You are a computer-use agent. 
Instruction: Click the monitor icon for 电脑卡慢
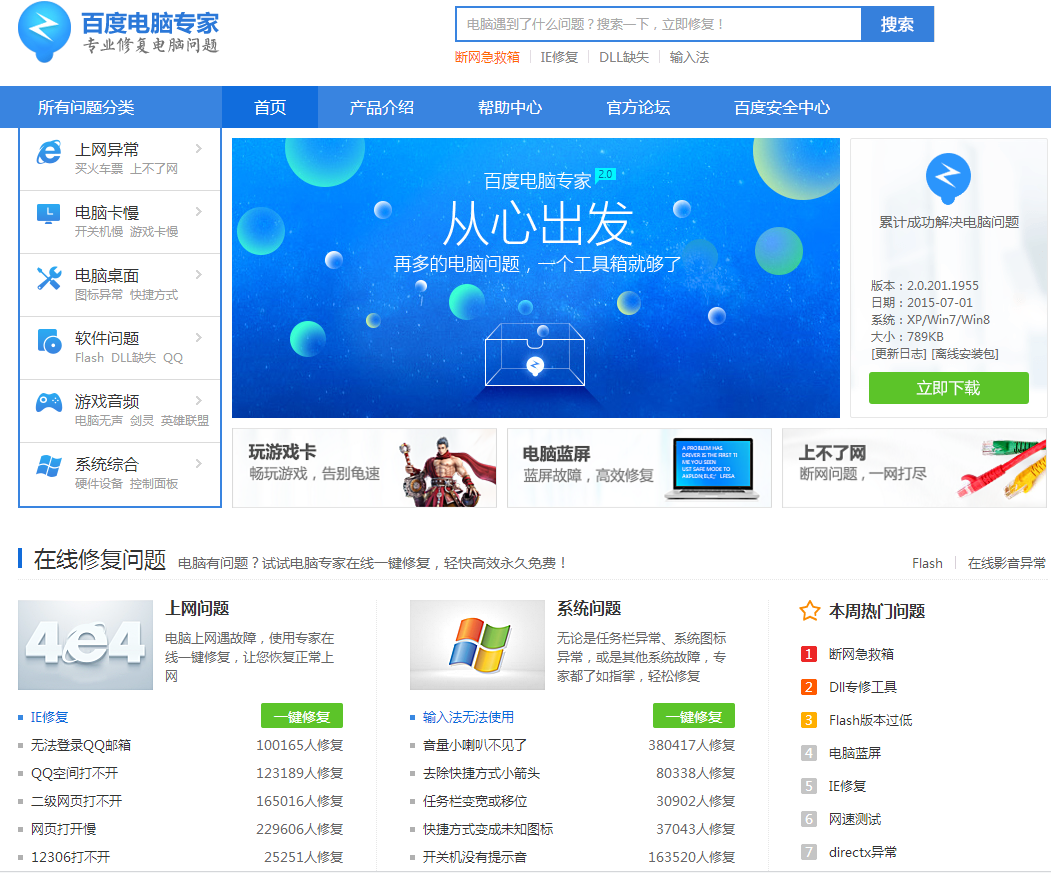coord(48,214)
